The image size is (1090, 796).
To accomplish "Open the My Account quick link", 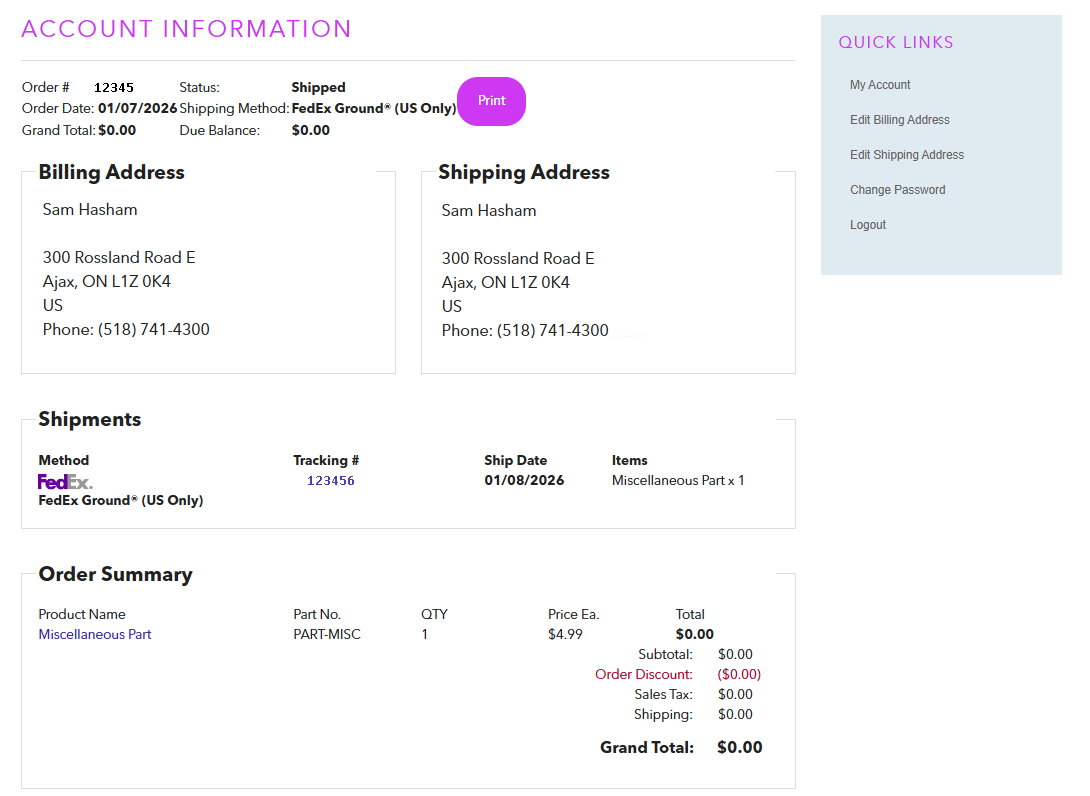I will 880,85.
